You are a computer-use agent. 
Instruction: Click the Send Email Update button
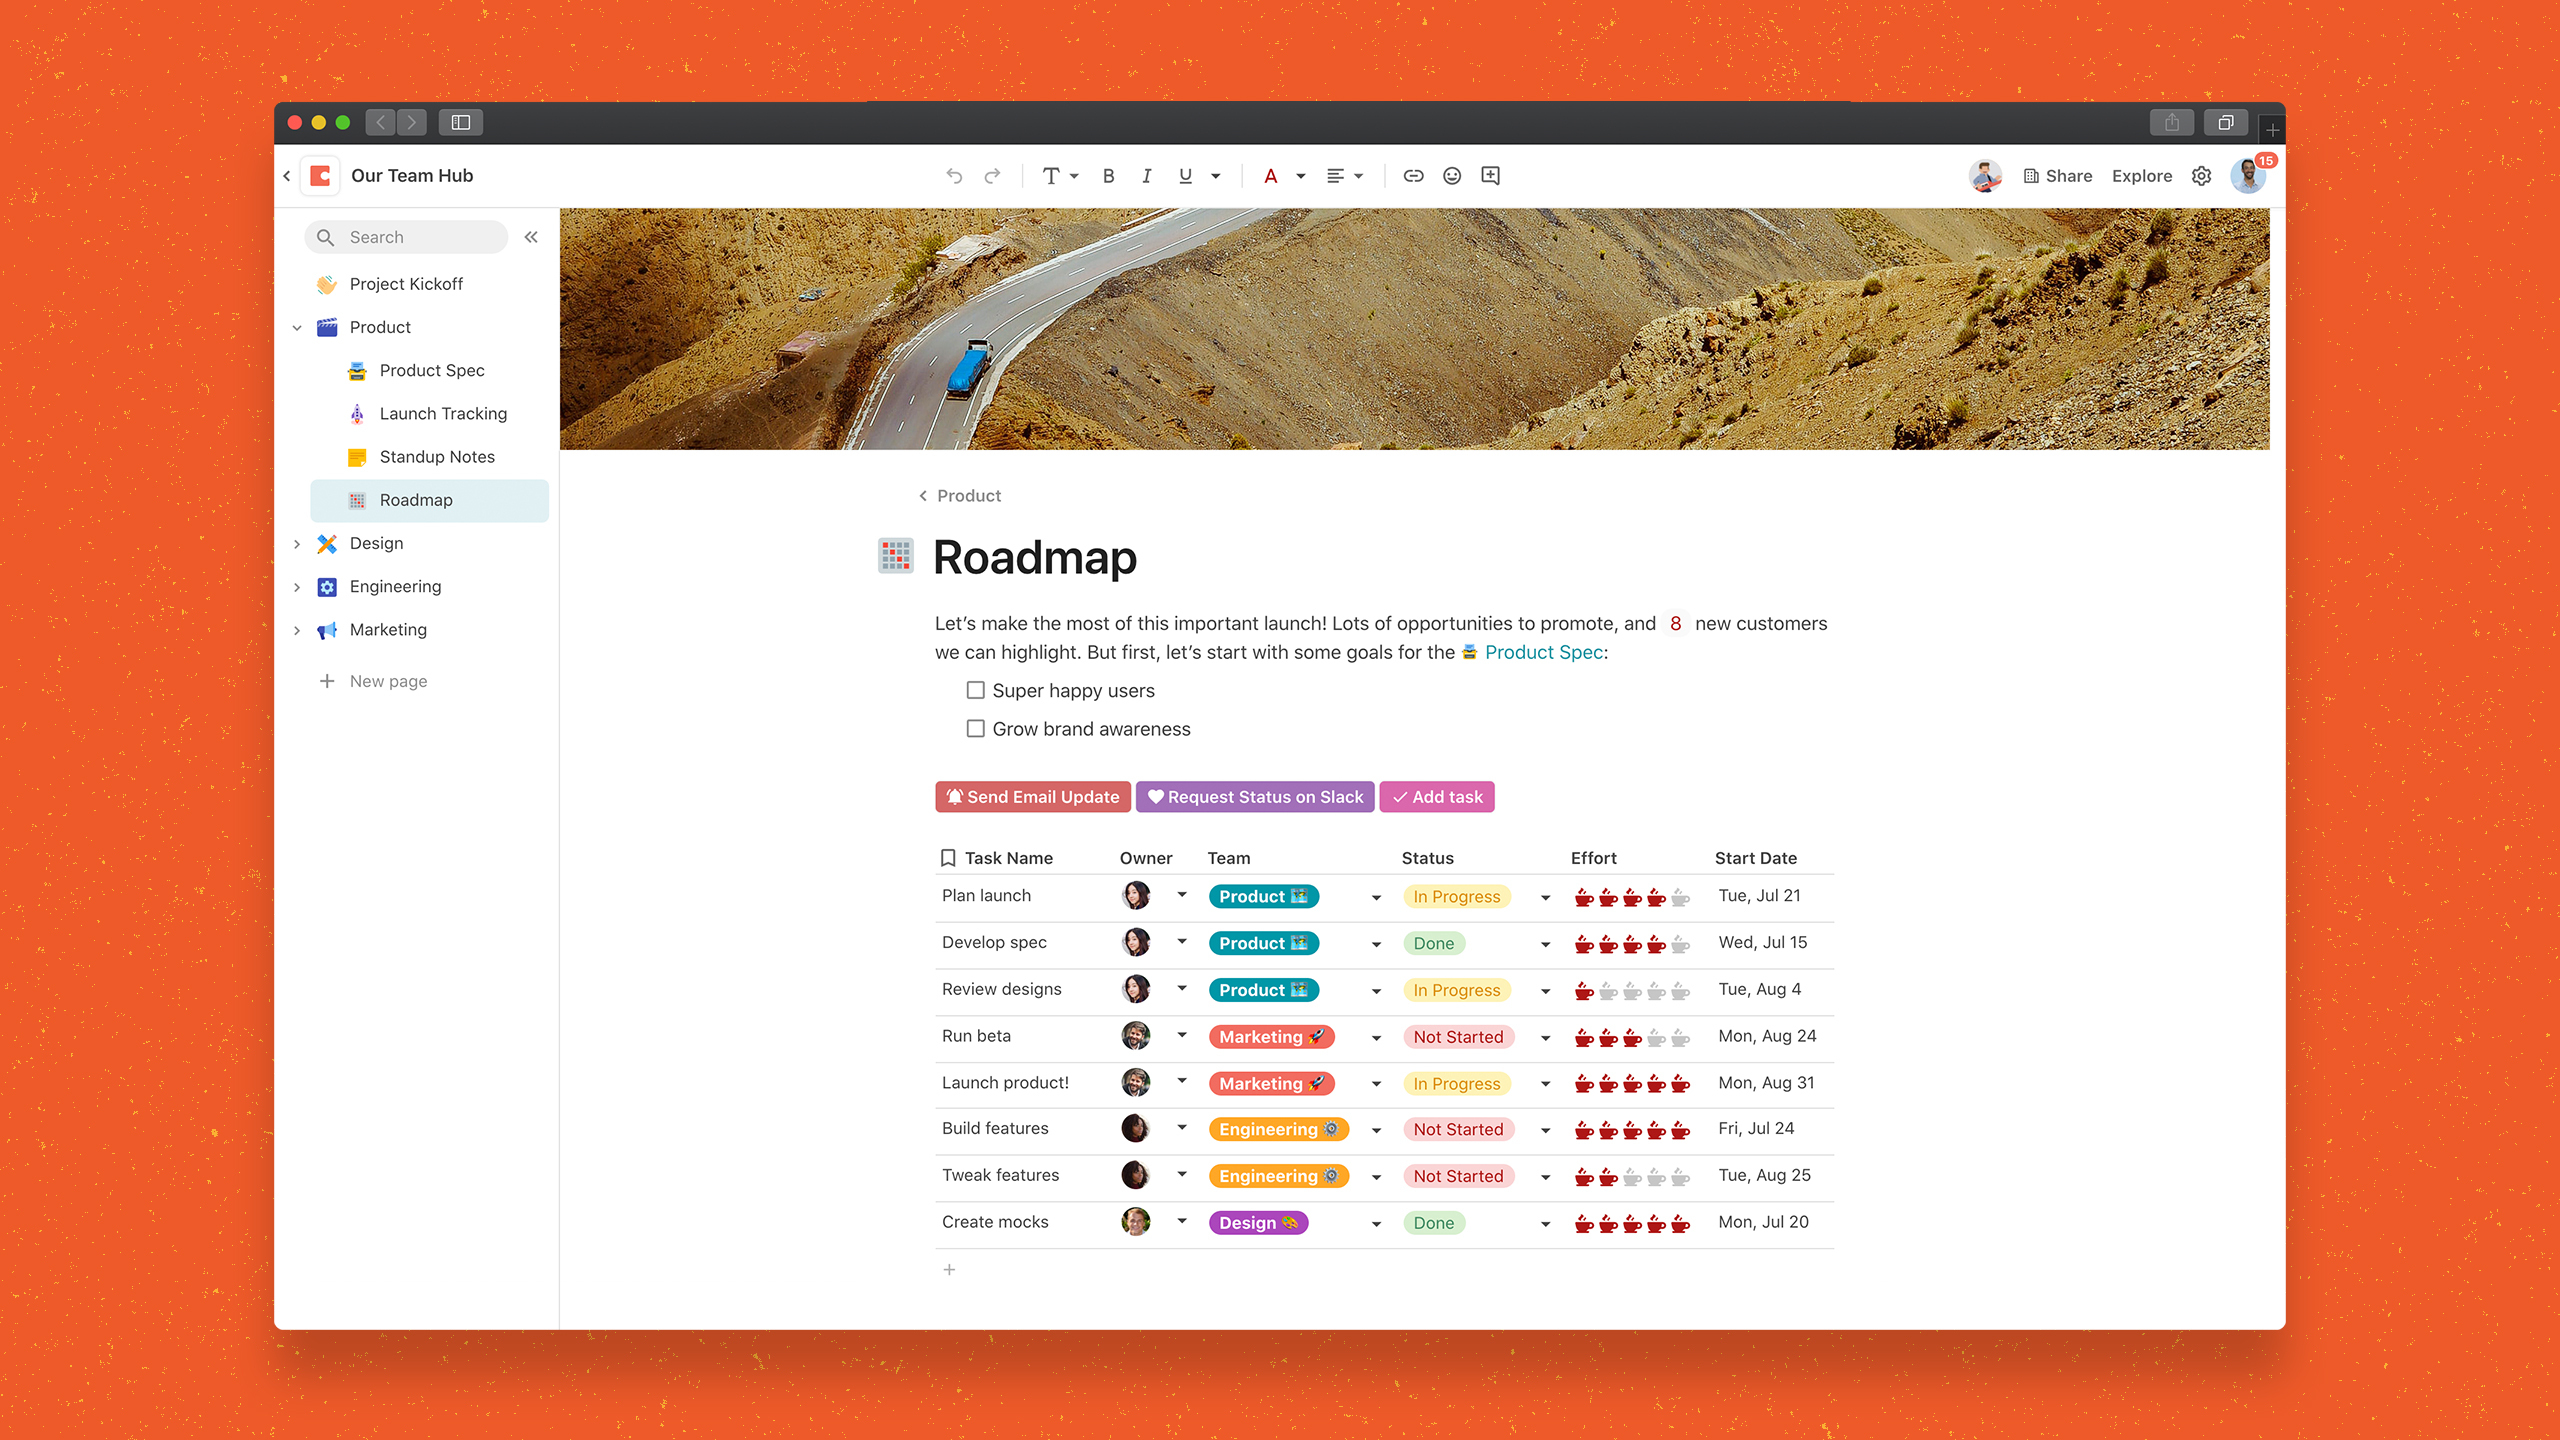pyautogui.click(x=1032, y=796)
